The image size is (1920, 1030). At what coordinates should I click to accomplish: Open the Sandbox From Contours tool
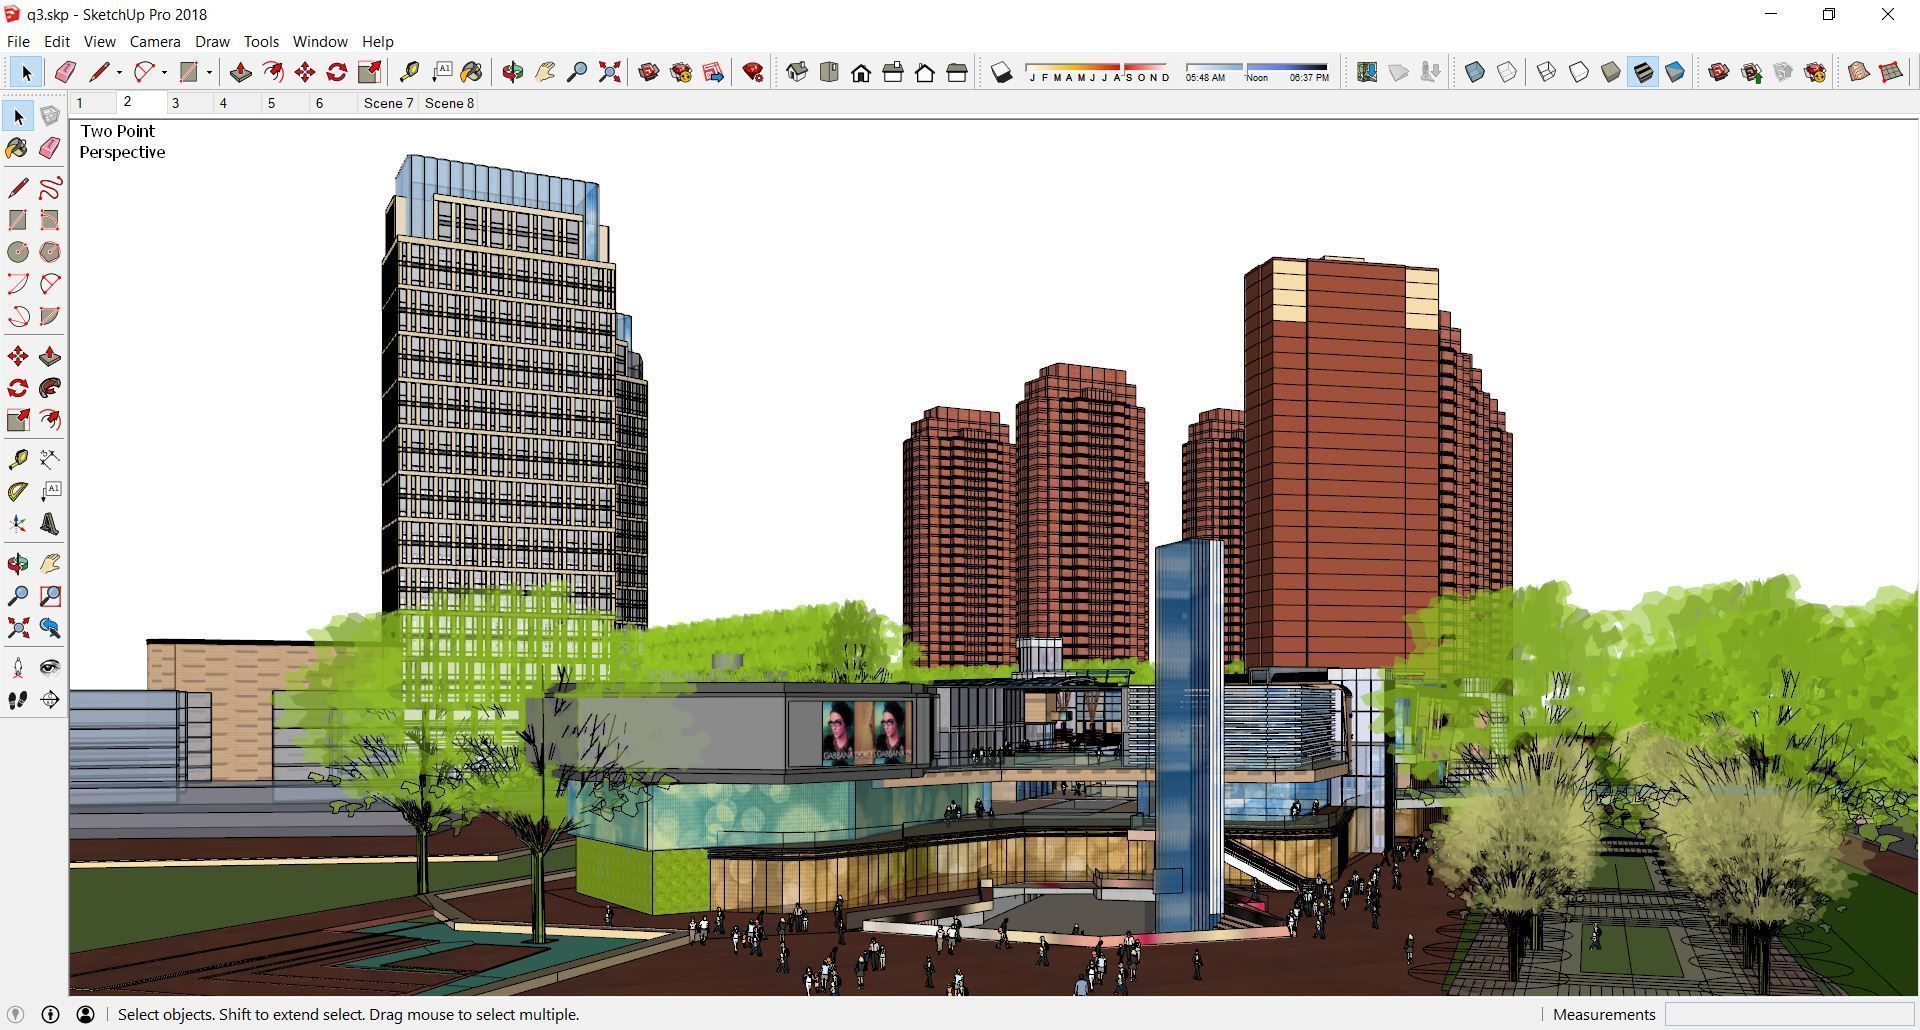point(1859,72)
